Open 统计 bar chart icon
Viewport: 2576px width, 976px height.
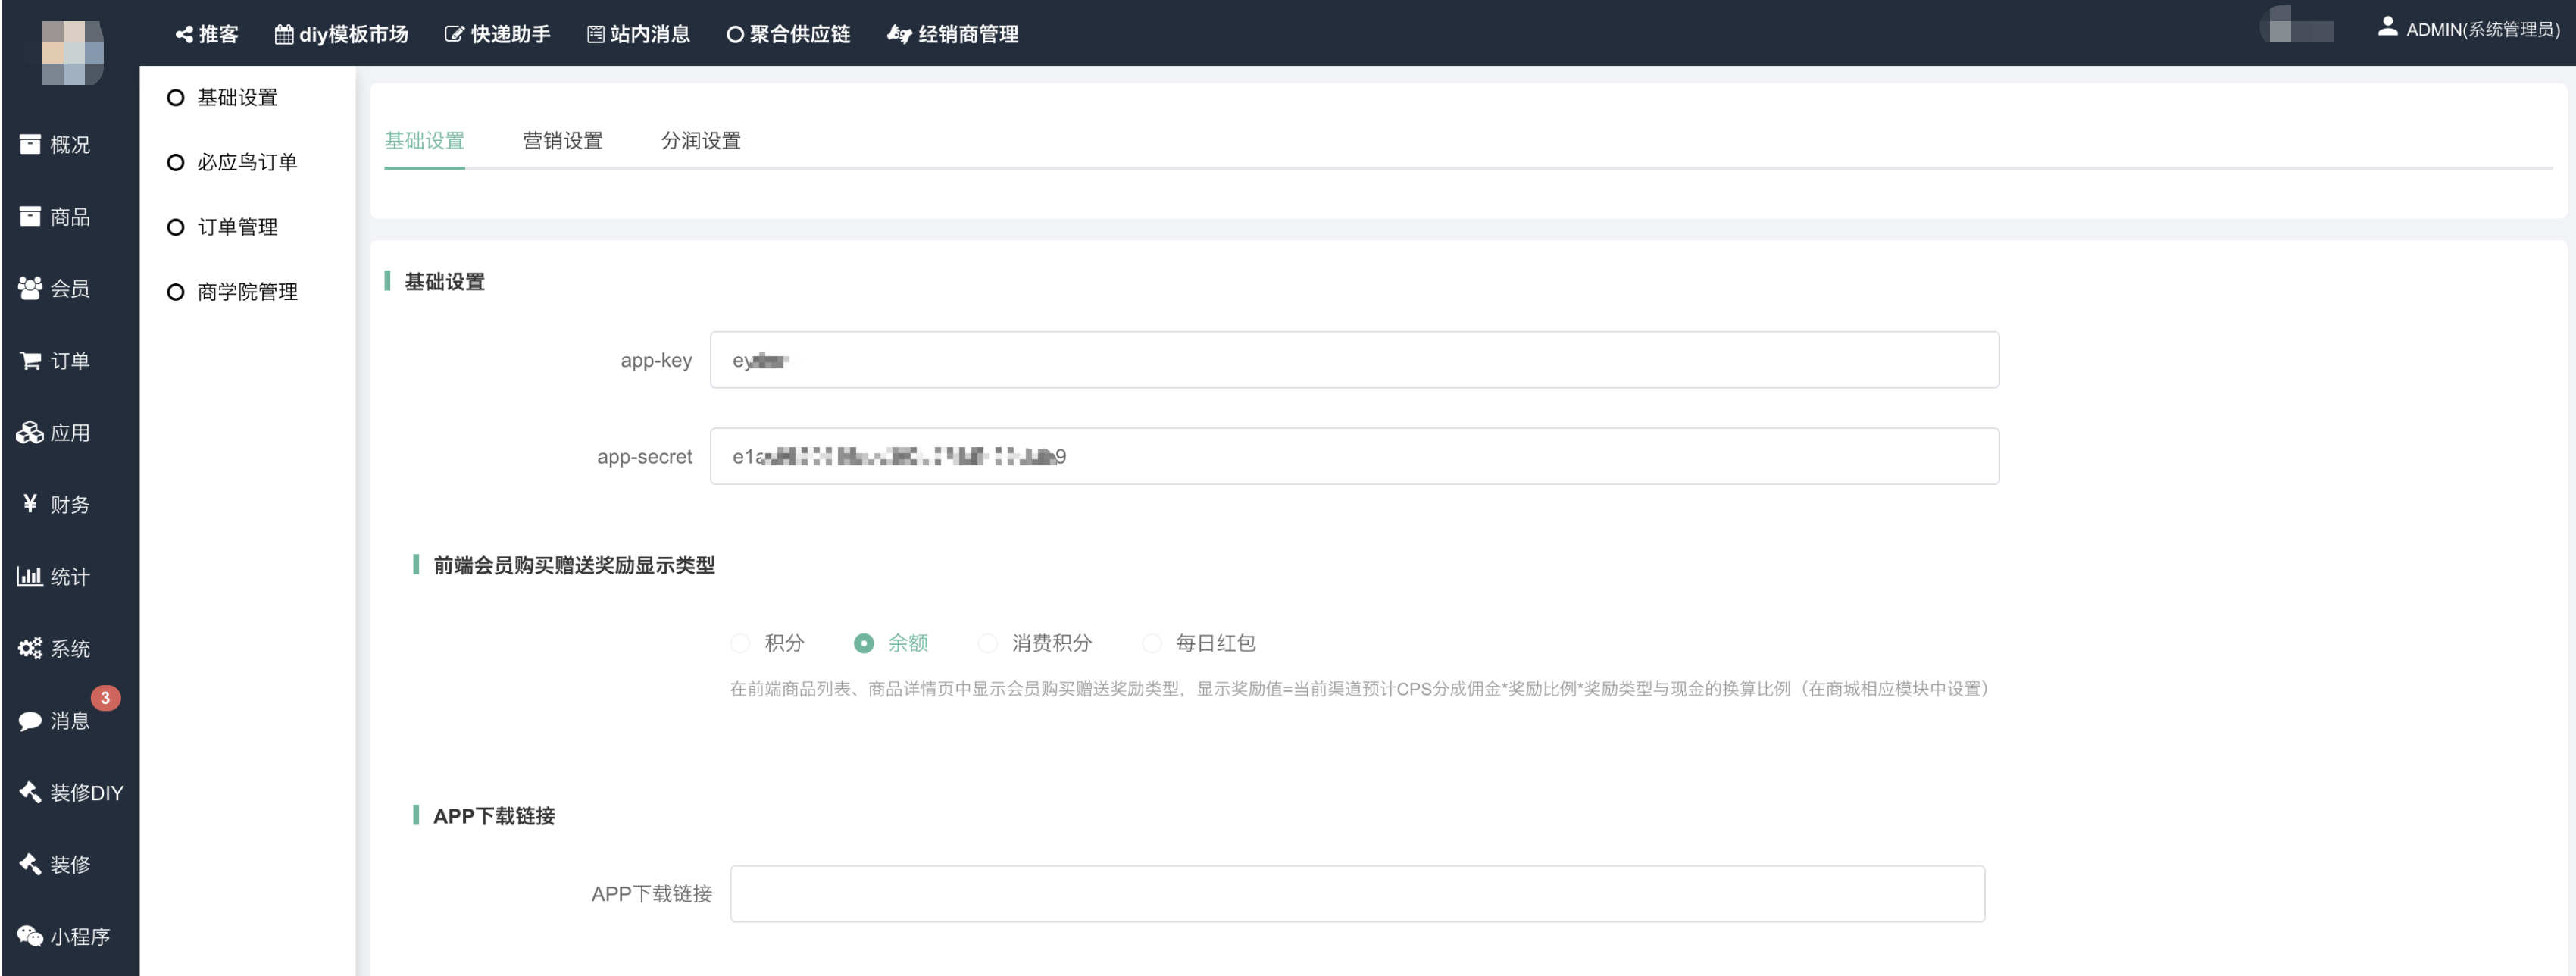click(x=30, y=576)
